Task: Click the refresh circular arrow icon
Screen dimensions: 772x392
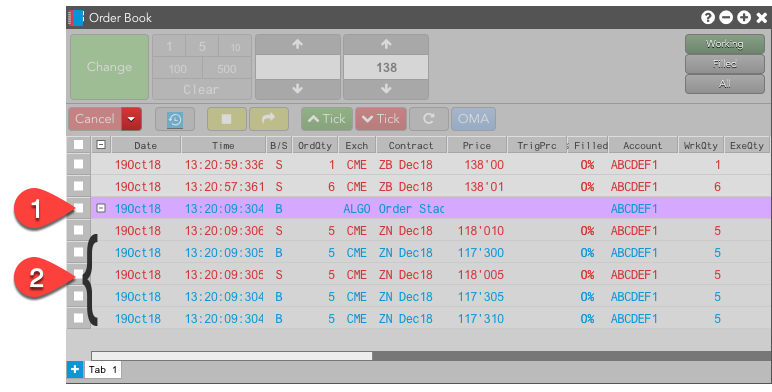Action: pos(428,119)
